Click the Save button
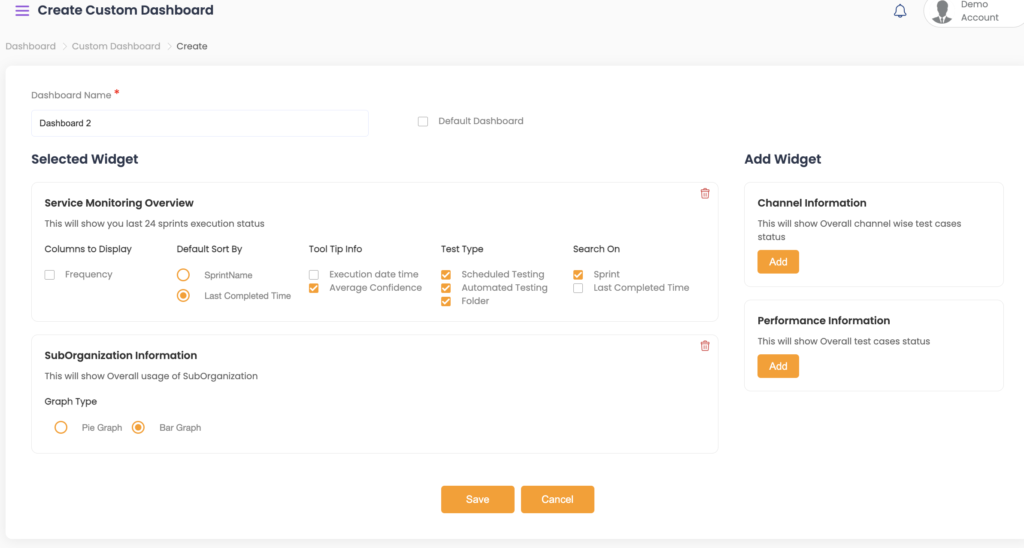The image size is (1024, 548). point(477,499)
